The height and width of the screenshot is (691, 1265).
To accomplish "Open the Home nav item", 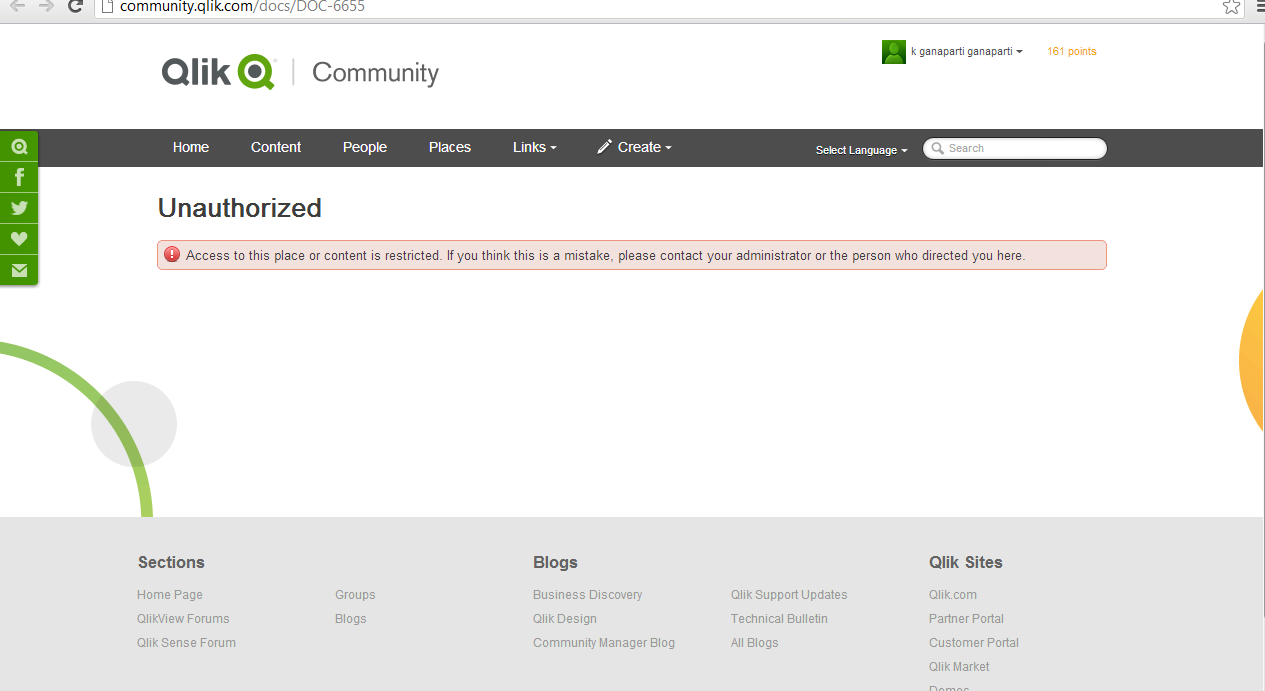I will 191,147.
